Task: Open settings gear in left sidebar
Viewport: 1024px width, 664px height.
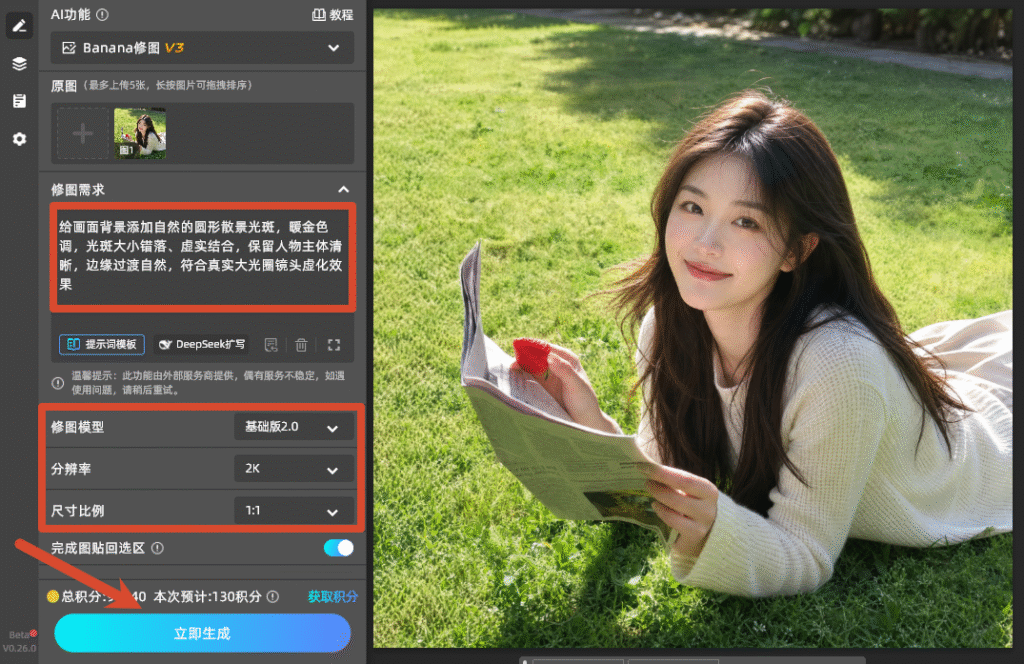Action: pyautogui.click(x=19, y=139)
